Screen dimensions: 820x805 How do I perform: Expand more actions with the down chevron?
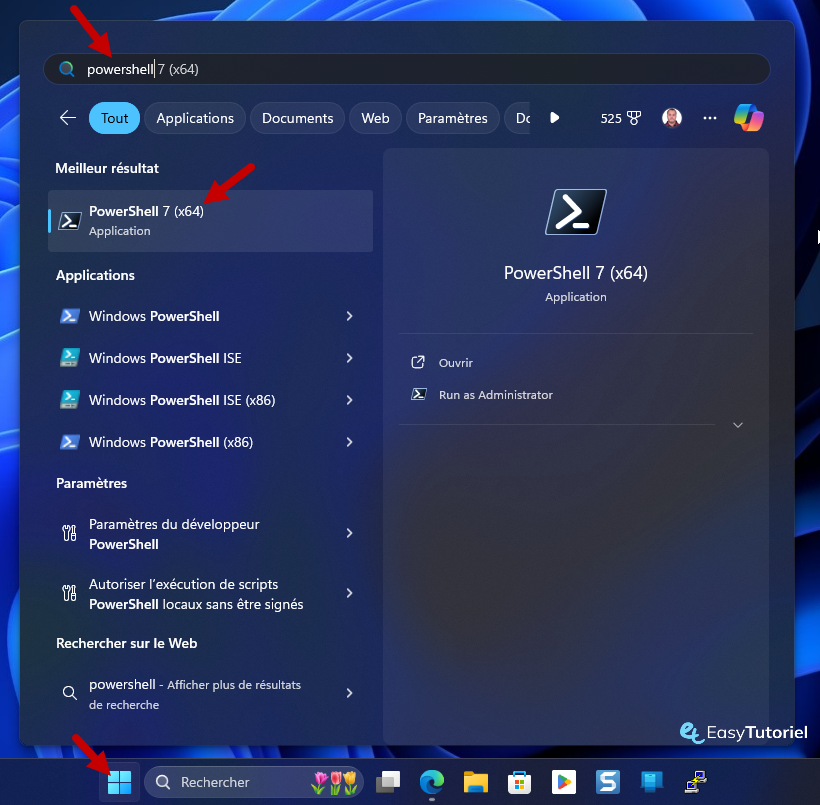click(x=737, y=425)
